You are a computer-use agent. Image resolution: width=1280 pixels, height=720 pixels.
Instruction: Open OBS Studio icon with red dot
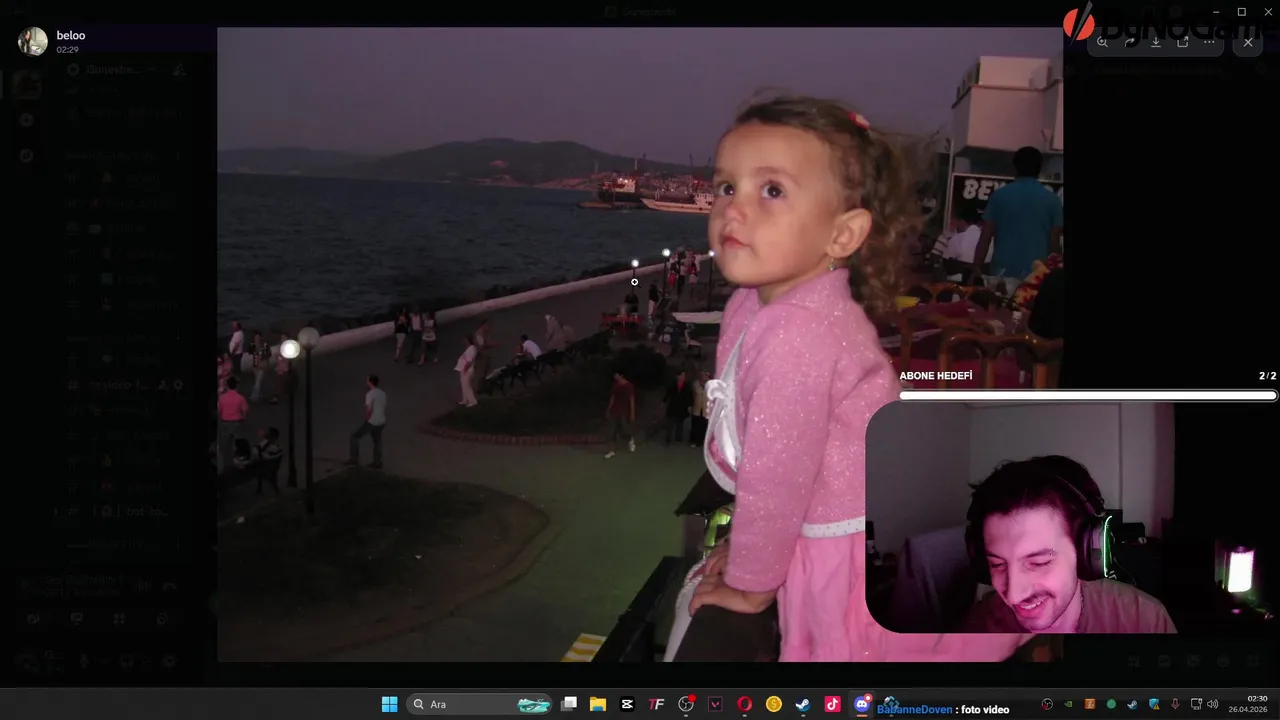point(686,704)
